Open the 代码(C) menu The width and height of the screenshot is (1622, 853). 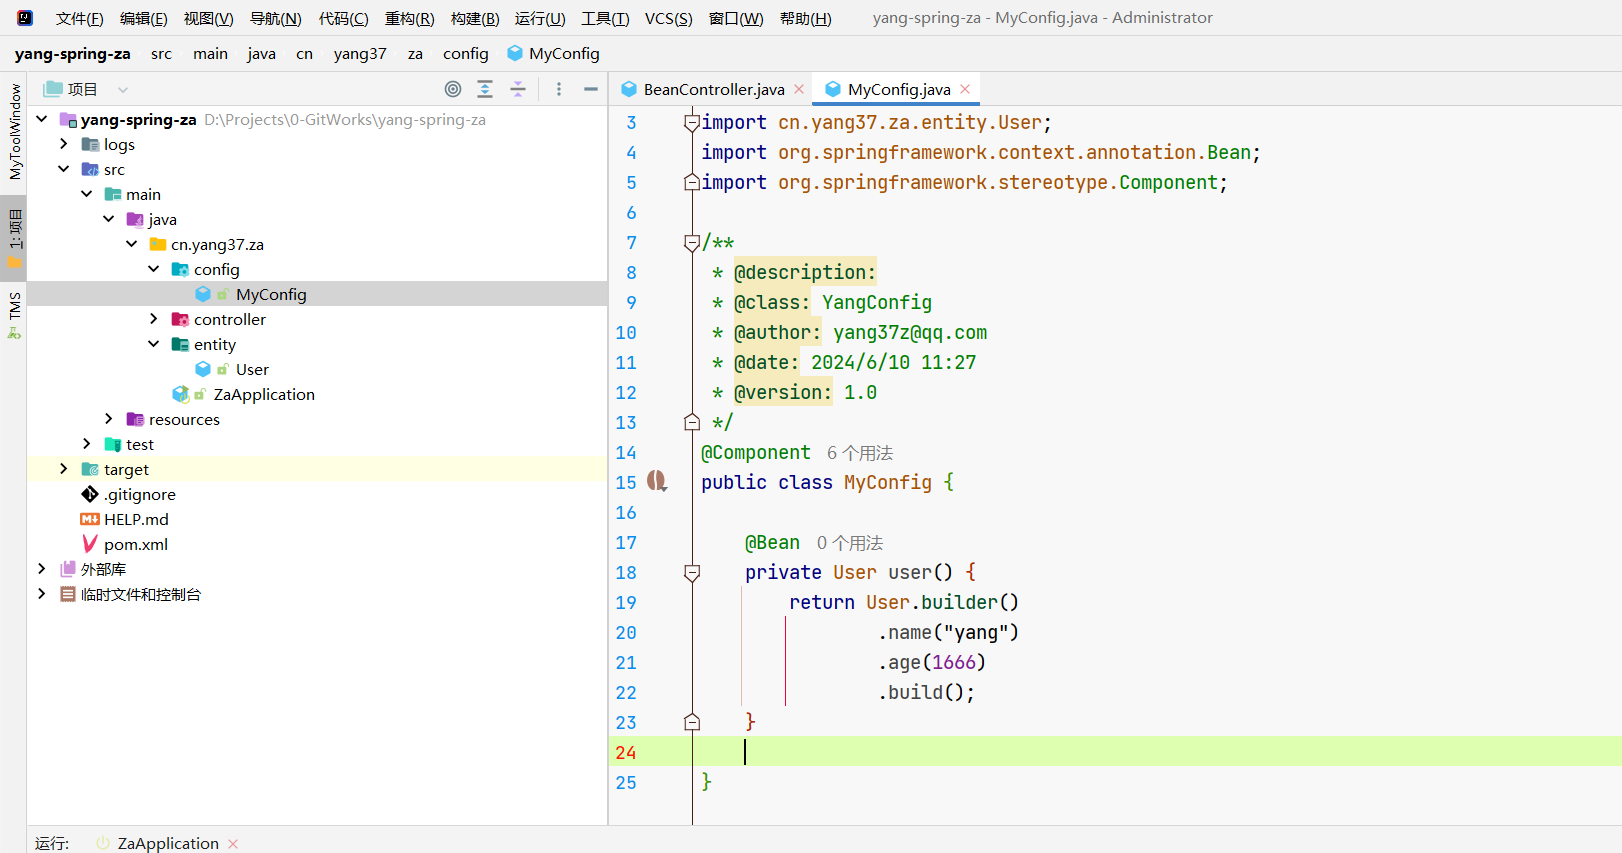click(343, 18)
